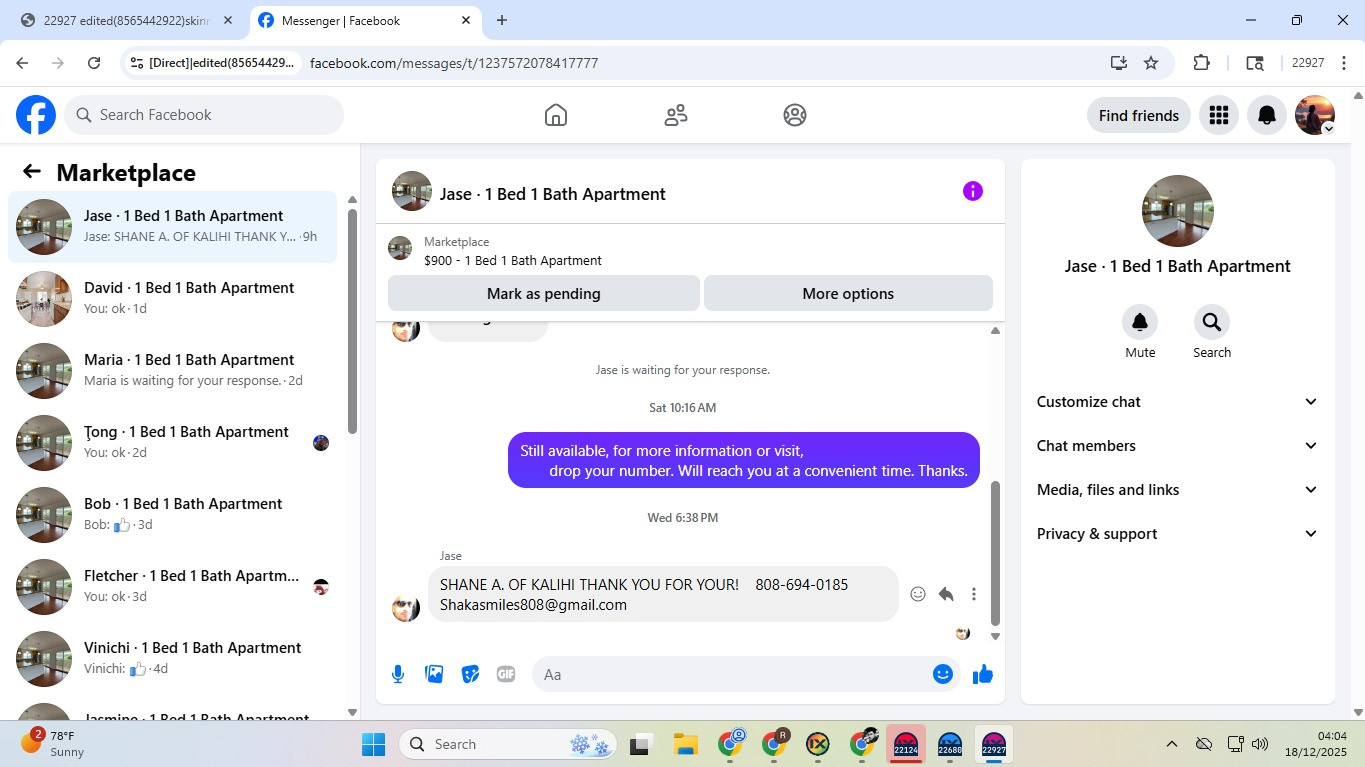This screenshot has height=767, width=1365.
Task: Click the back arrow beside Marketplace
Action: tap(32, 172)
